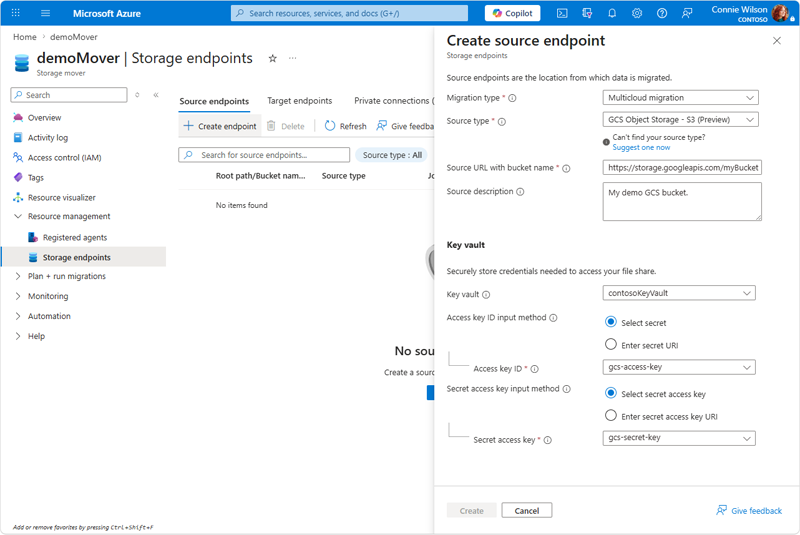This screenshot has width=800, height=535.
Task: Launch Cloud Shell from the top bar
Action: (x=562, y=13)
